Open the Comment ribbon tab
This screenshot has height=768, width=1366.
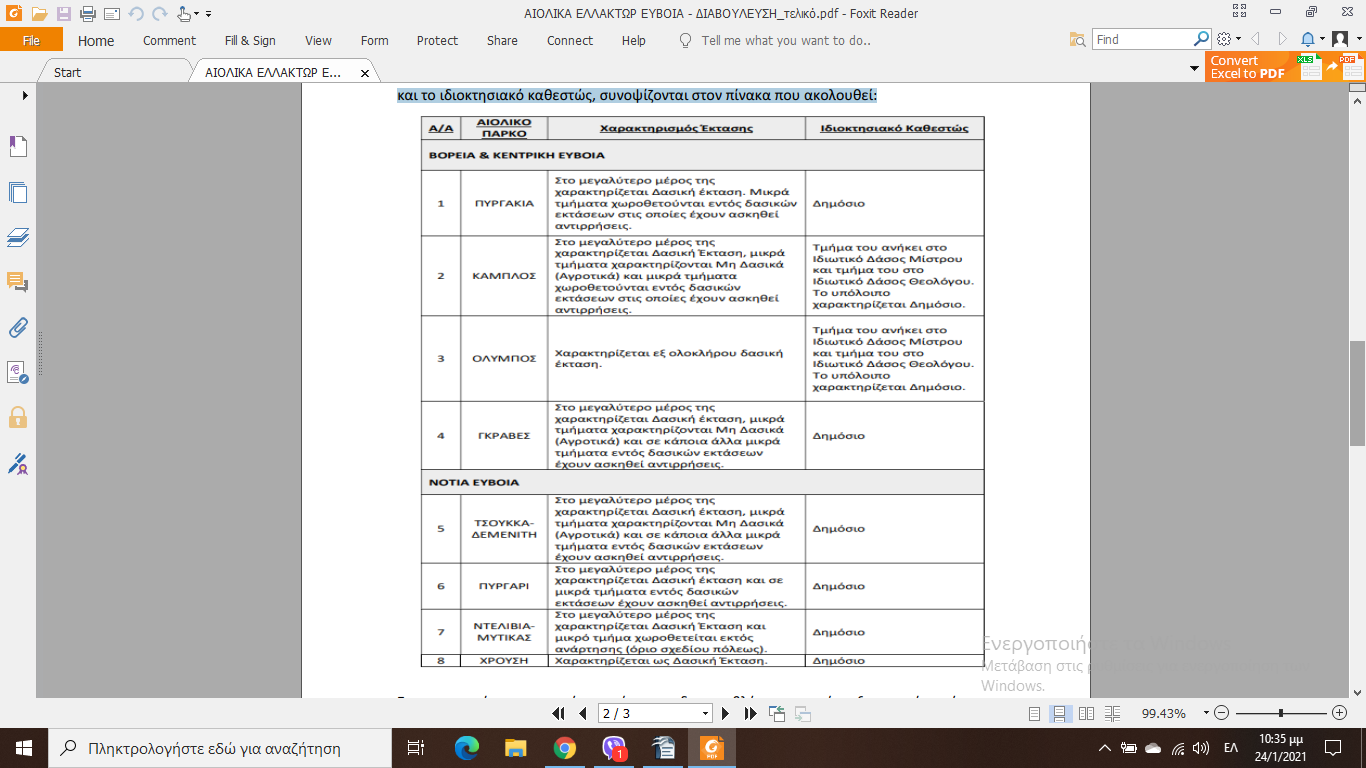click(169, 40)
